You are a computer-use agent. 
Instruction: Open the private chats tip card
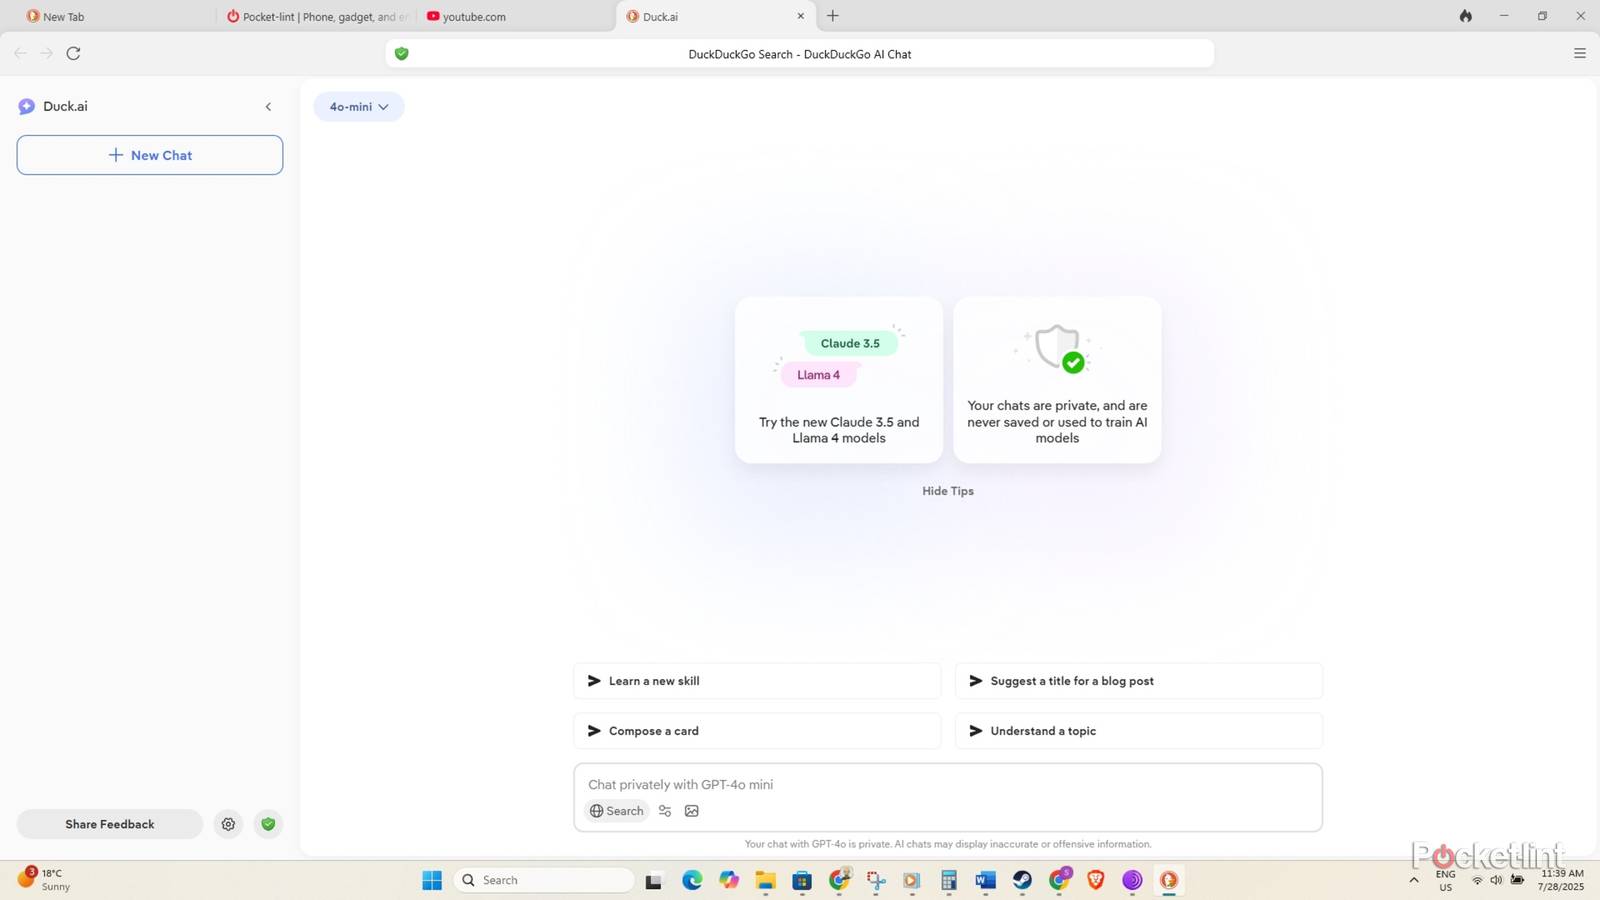(1057, 380)
